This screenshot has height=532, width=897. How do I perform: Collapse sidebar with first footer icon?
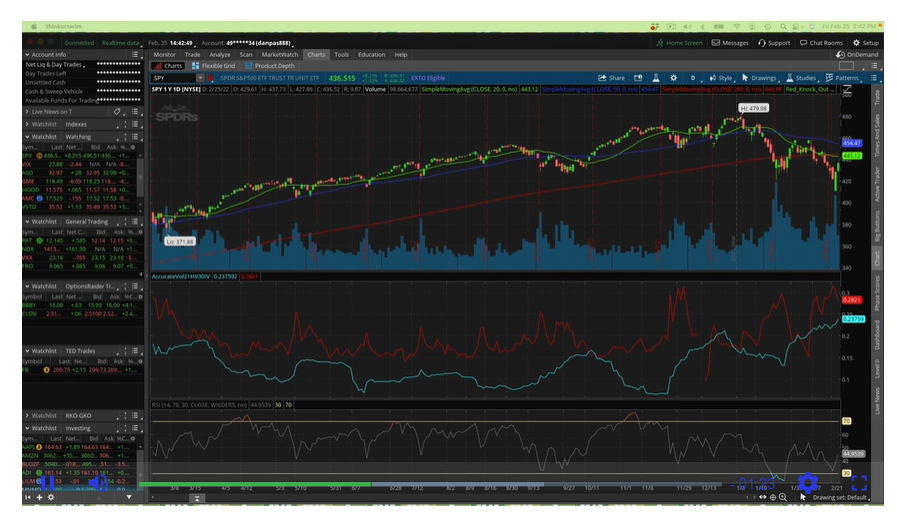coord(27,497)
